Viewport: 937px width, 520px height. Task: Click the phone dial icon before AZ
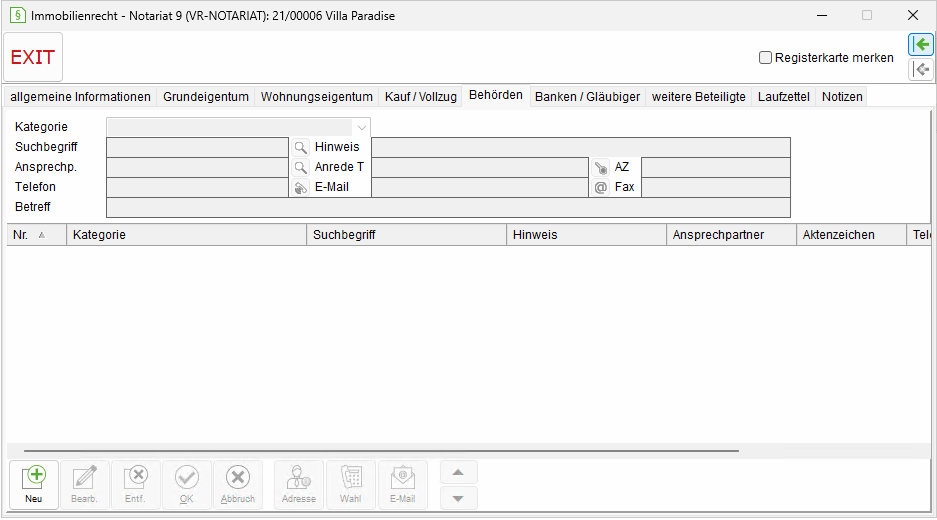tap(601, 167)
